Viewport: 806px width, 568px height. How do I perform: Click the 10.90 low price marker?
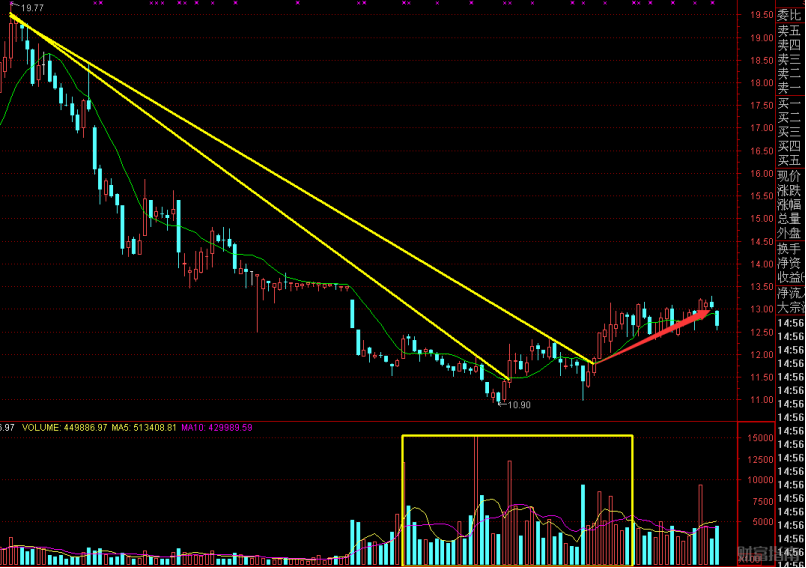[519, 405]
